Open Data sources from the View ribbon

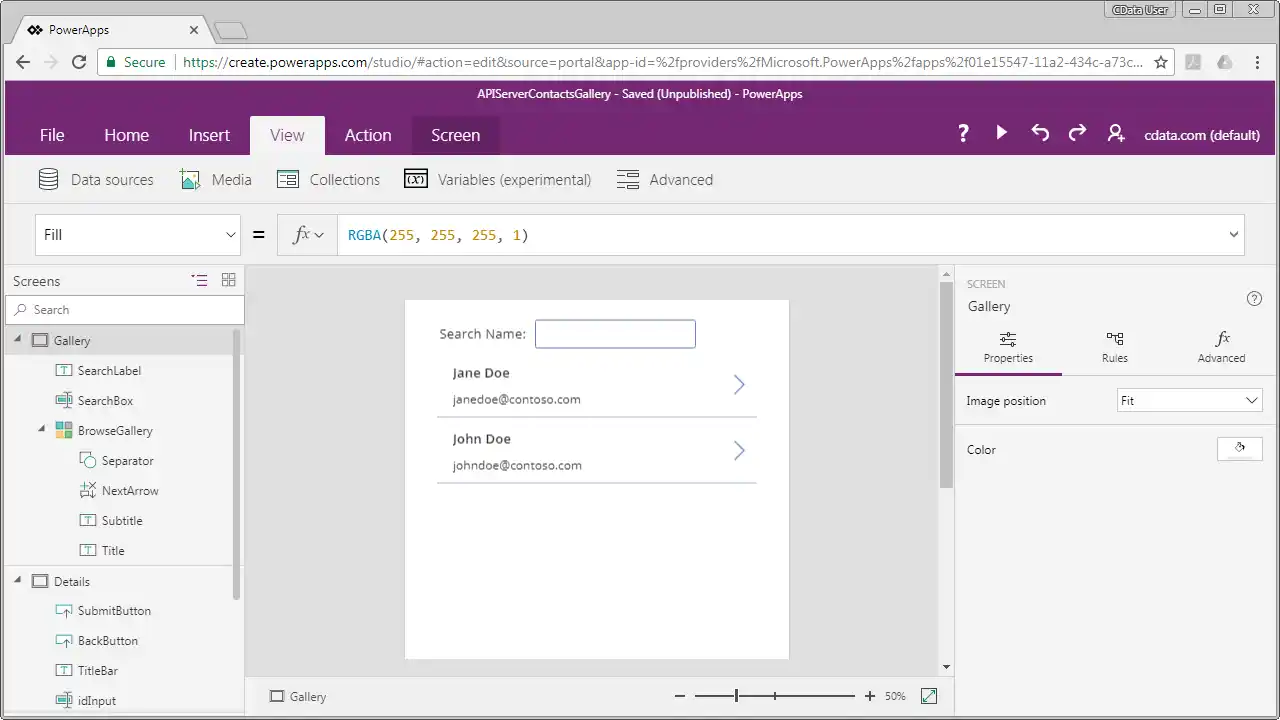click(x=96, y=180)
